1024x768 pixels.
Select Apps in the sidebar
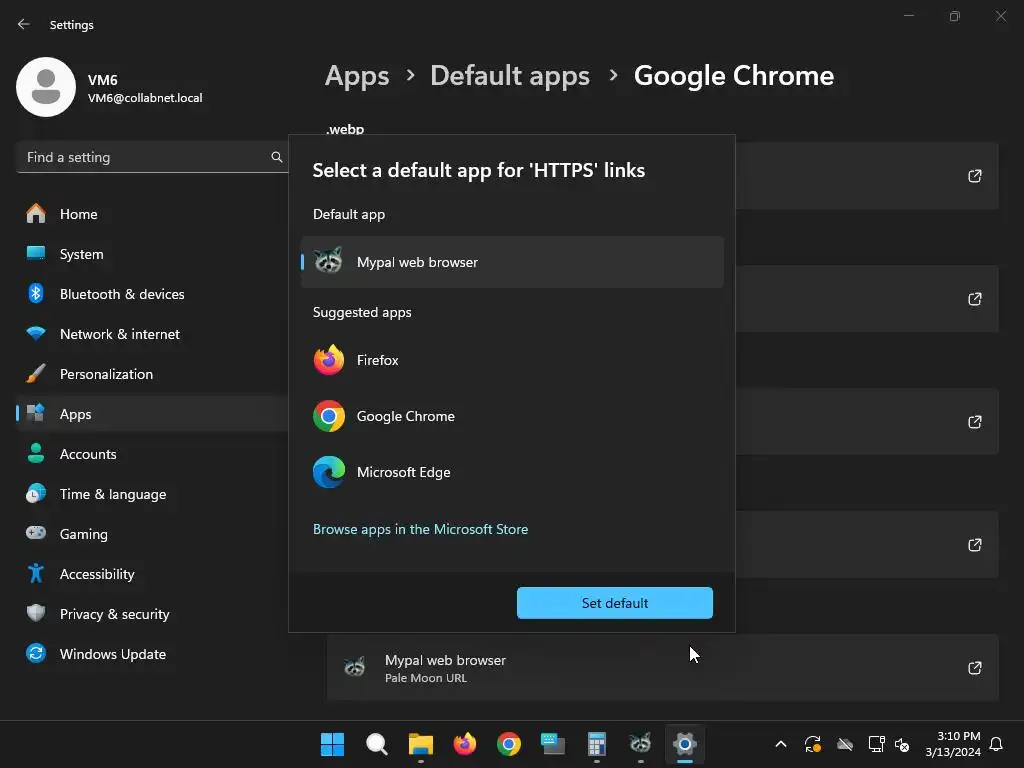coord(152,414)
